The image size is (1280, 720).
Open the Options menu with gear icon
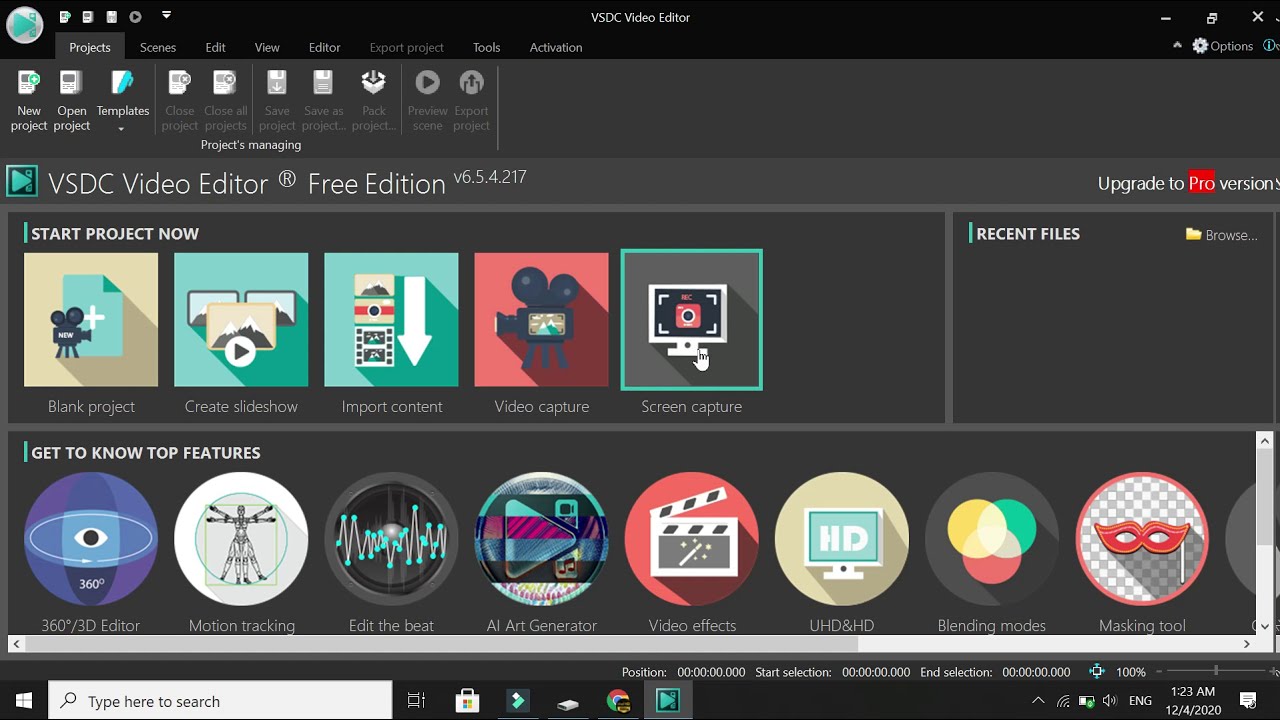point(1222,46)
